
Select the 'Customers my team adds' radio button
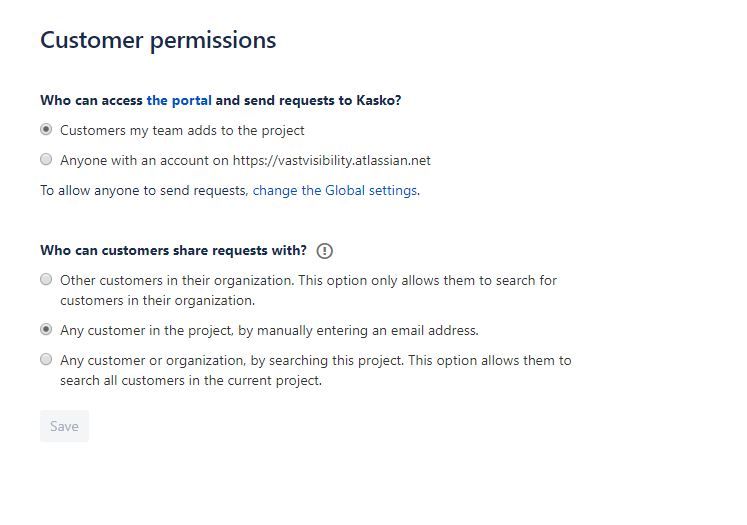(46, 129)
